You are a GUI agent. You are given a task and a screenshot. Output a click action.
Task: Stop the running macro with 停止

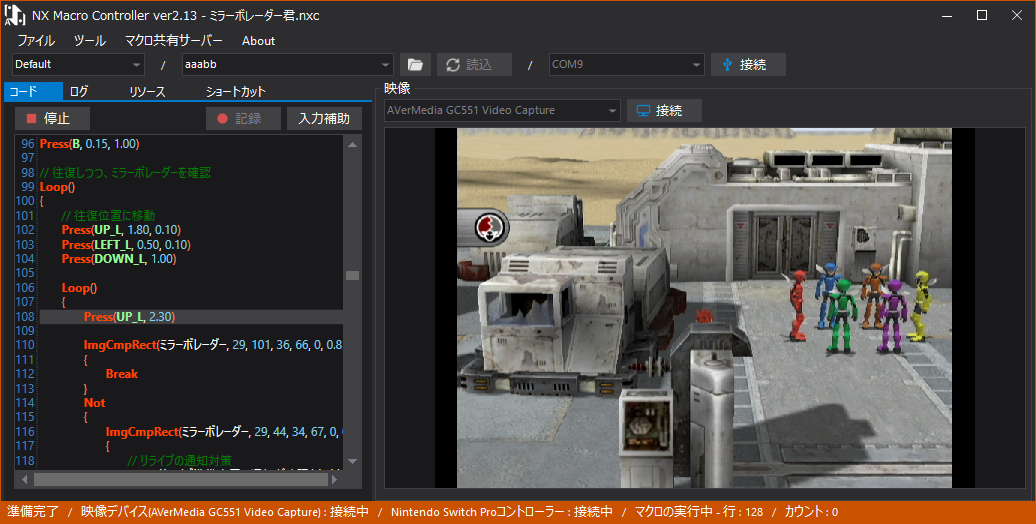coord(52,118)
